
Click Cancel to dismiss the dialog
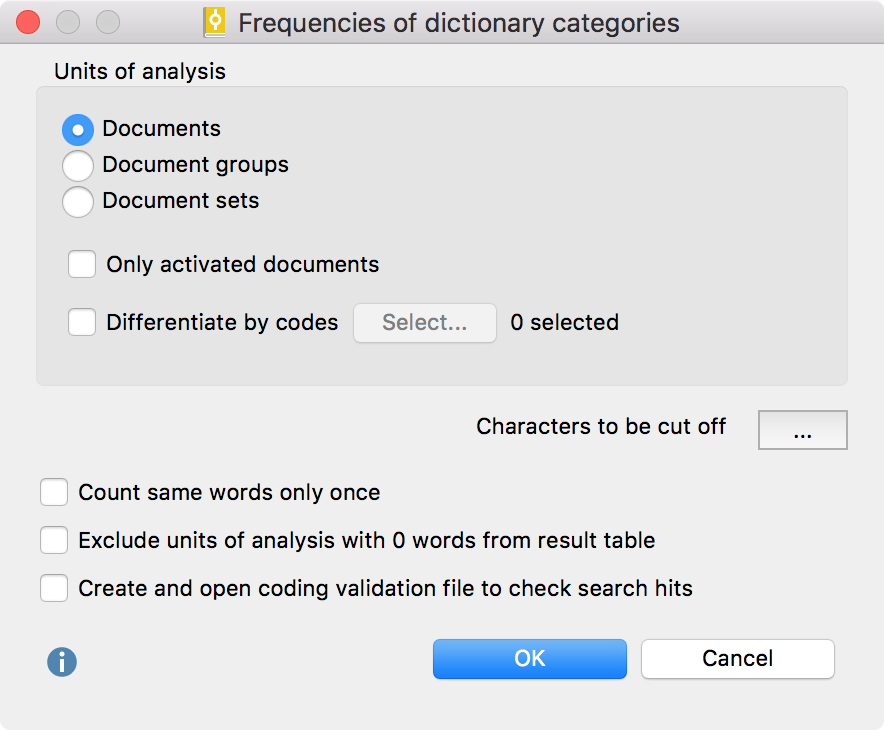[737, 659]
